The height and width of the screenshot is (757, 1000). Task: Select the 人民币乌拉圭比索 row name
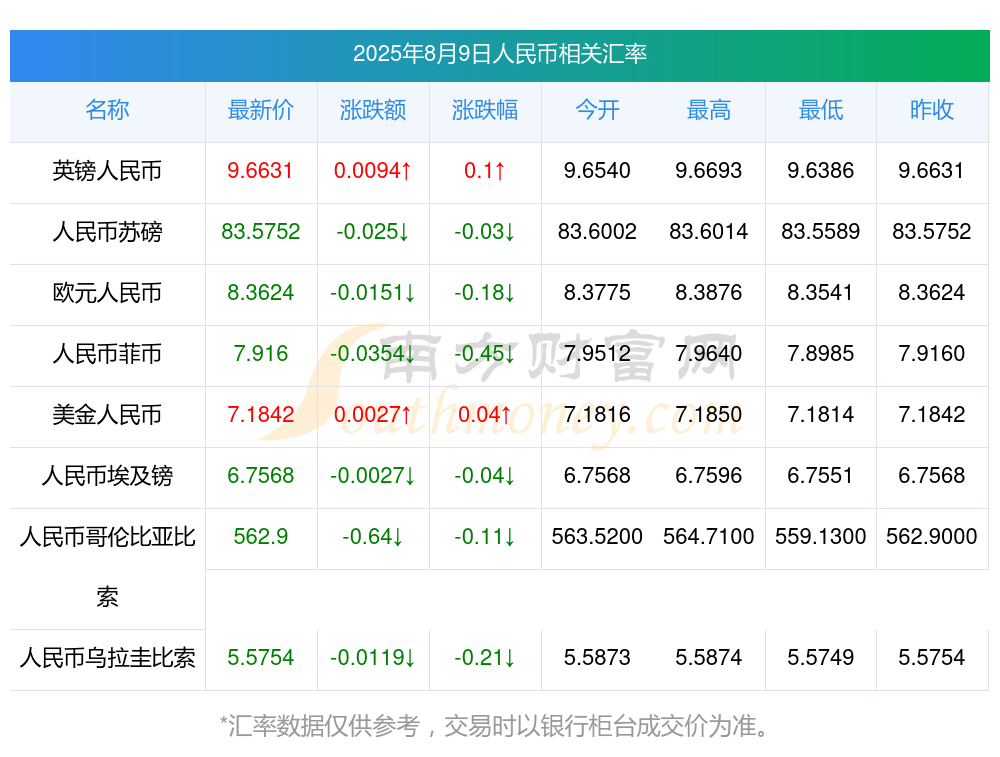(x=107, y=658)
